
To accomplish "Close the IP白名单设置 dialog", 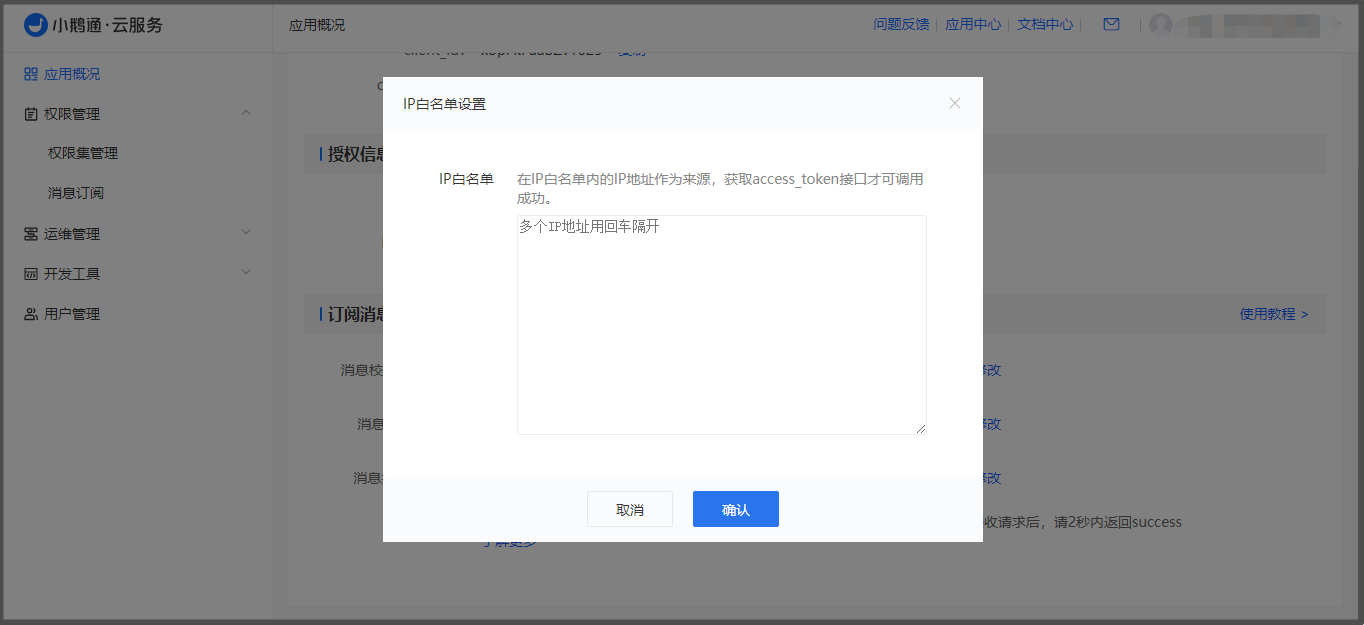I will coord(955,103).
